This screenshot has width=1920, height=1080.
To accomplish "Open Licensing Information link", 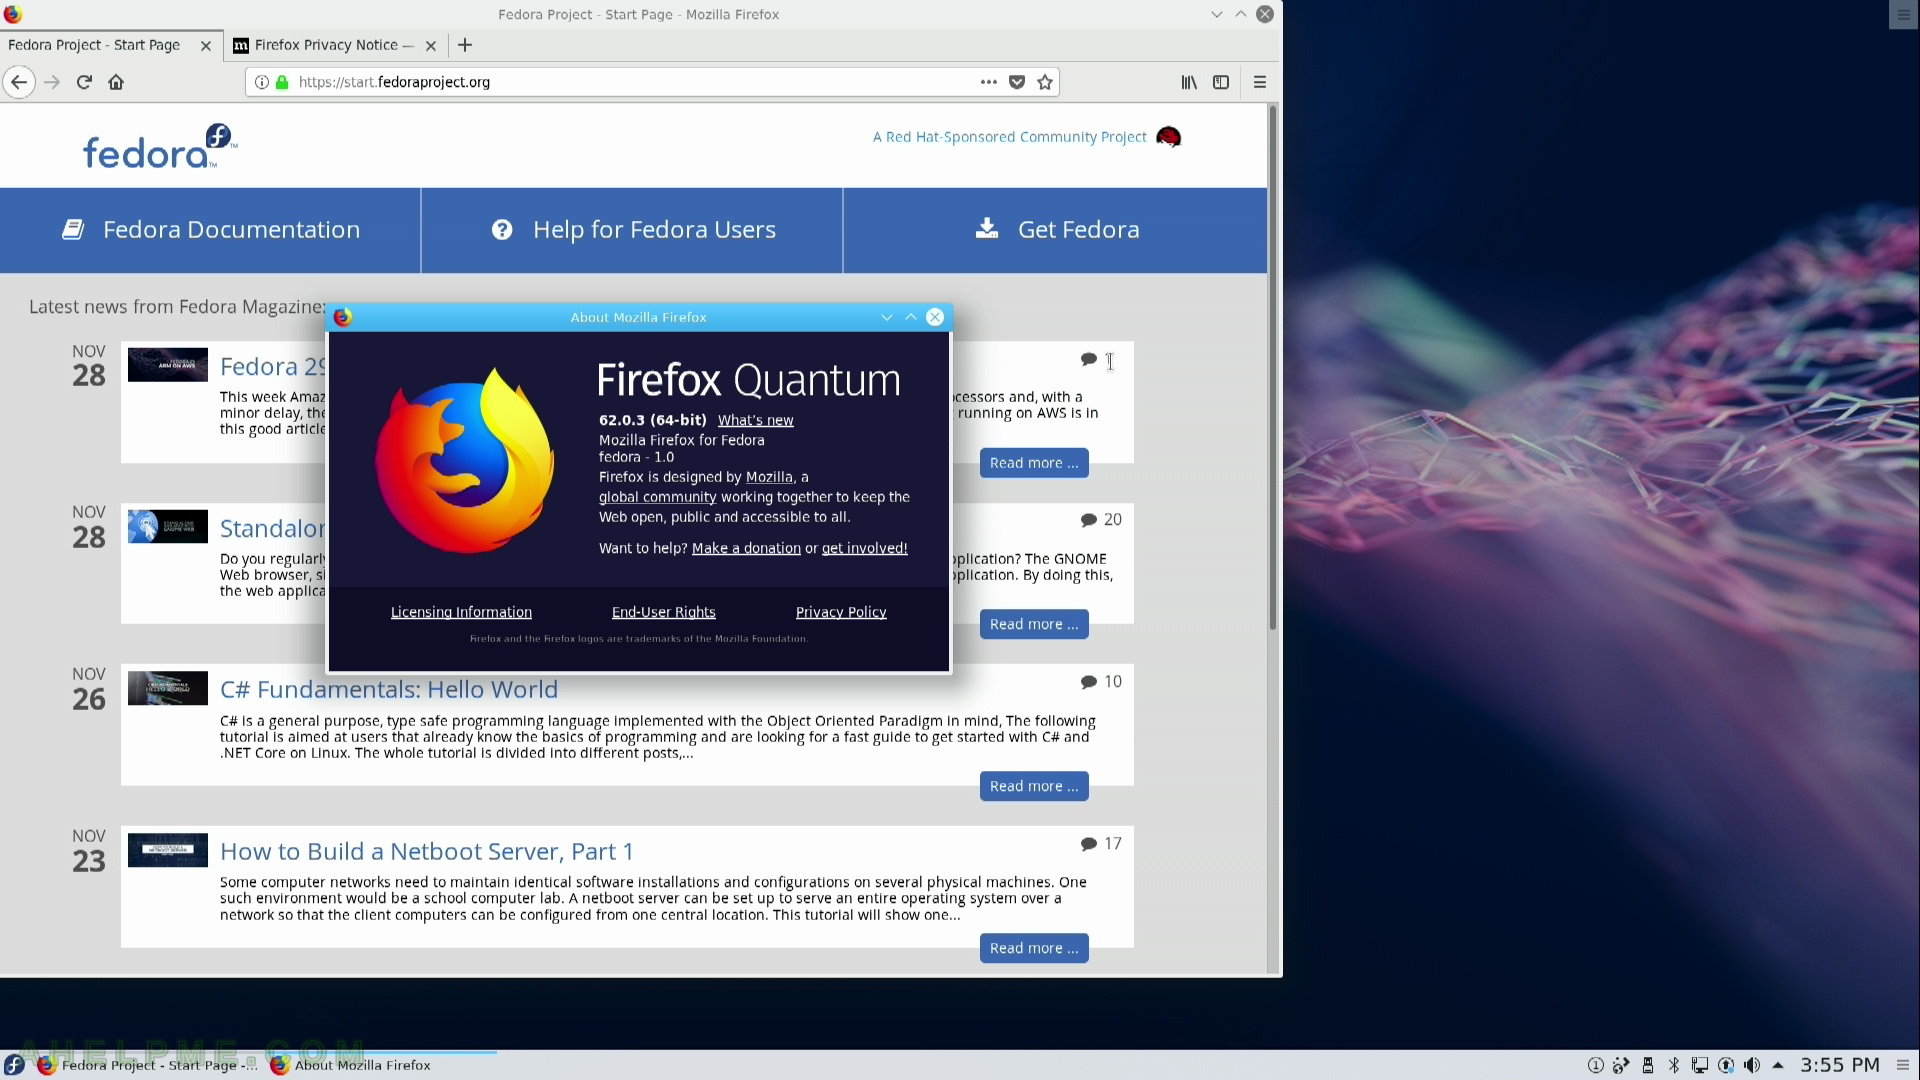I will (461, 612).
